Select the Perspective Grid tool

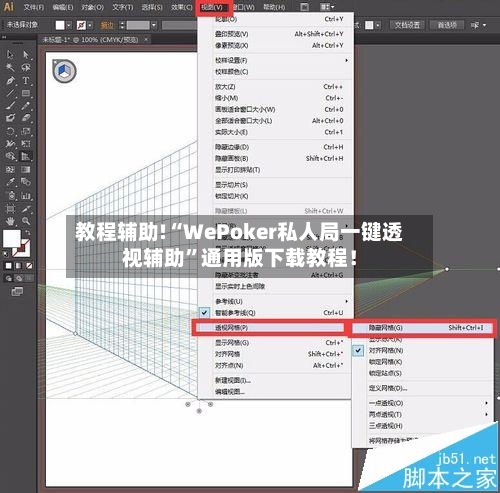tap(26, 156)
